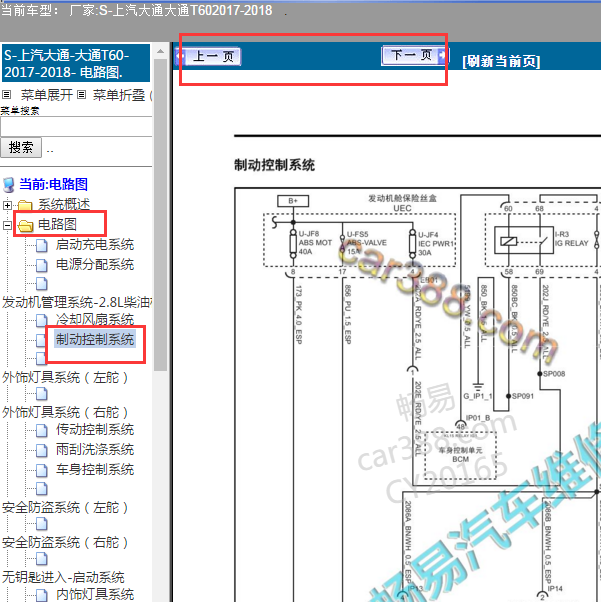Open 车身控制系统 page
601x602 pixels.
click(95, 469)
